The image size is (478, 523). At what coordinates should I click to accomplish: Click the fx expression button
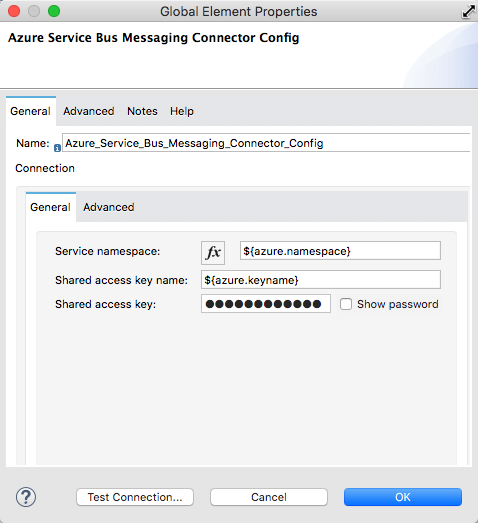click(213, 252)
